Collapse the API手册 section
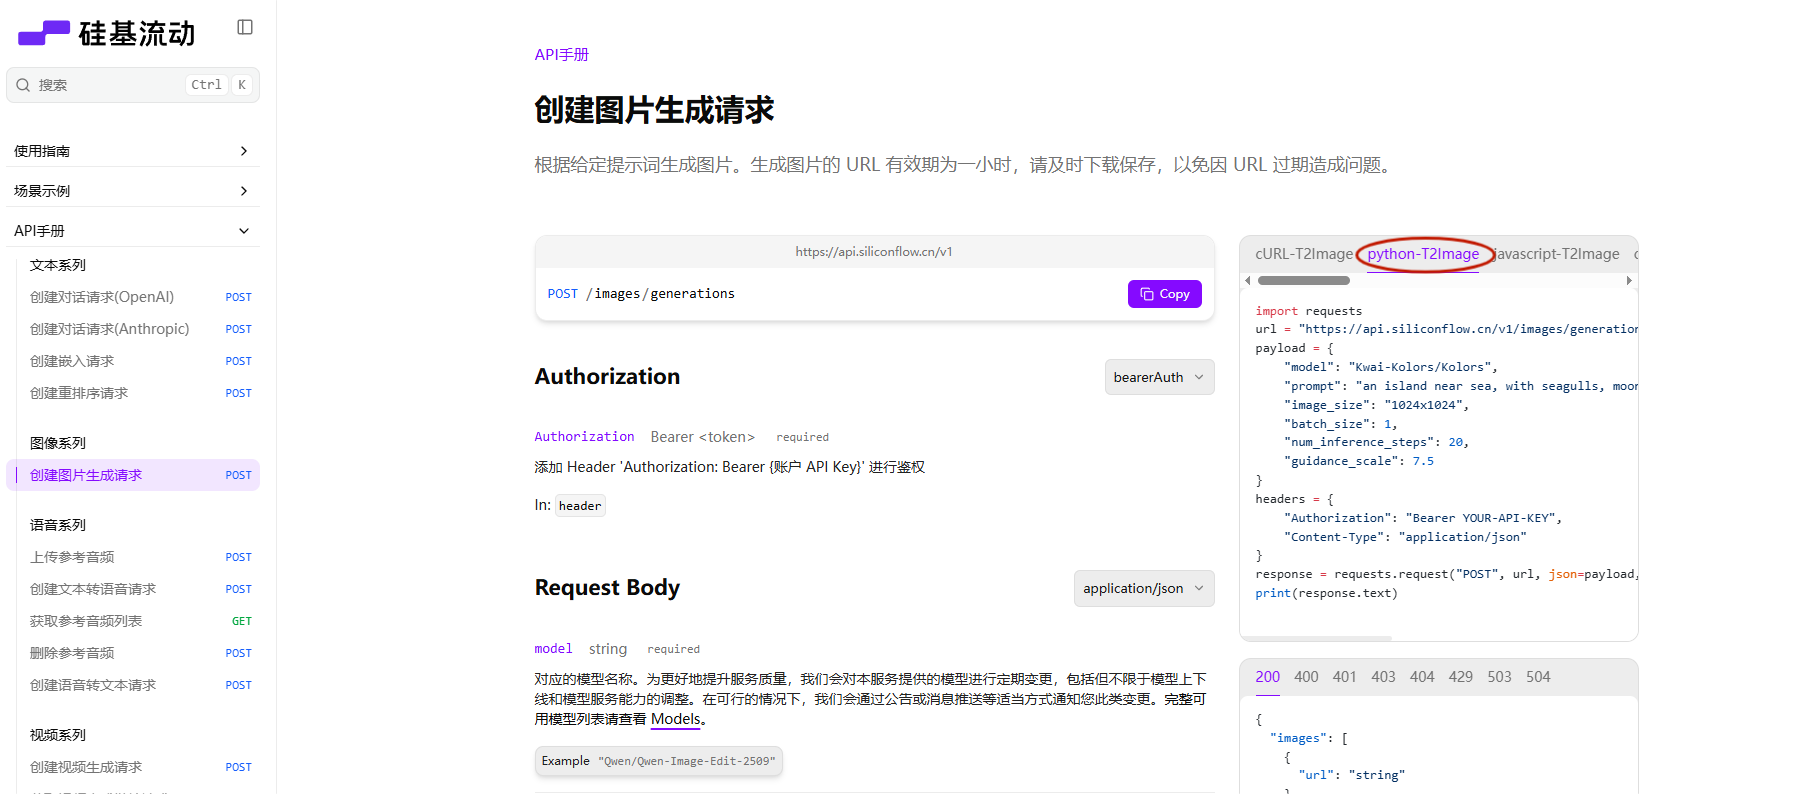1804x794 pixels. (x=132, y=231)
